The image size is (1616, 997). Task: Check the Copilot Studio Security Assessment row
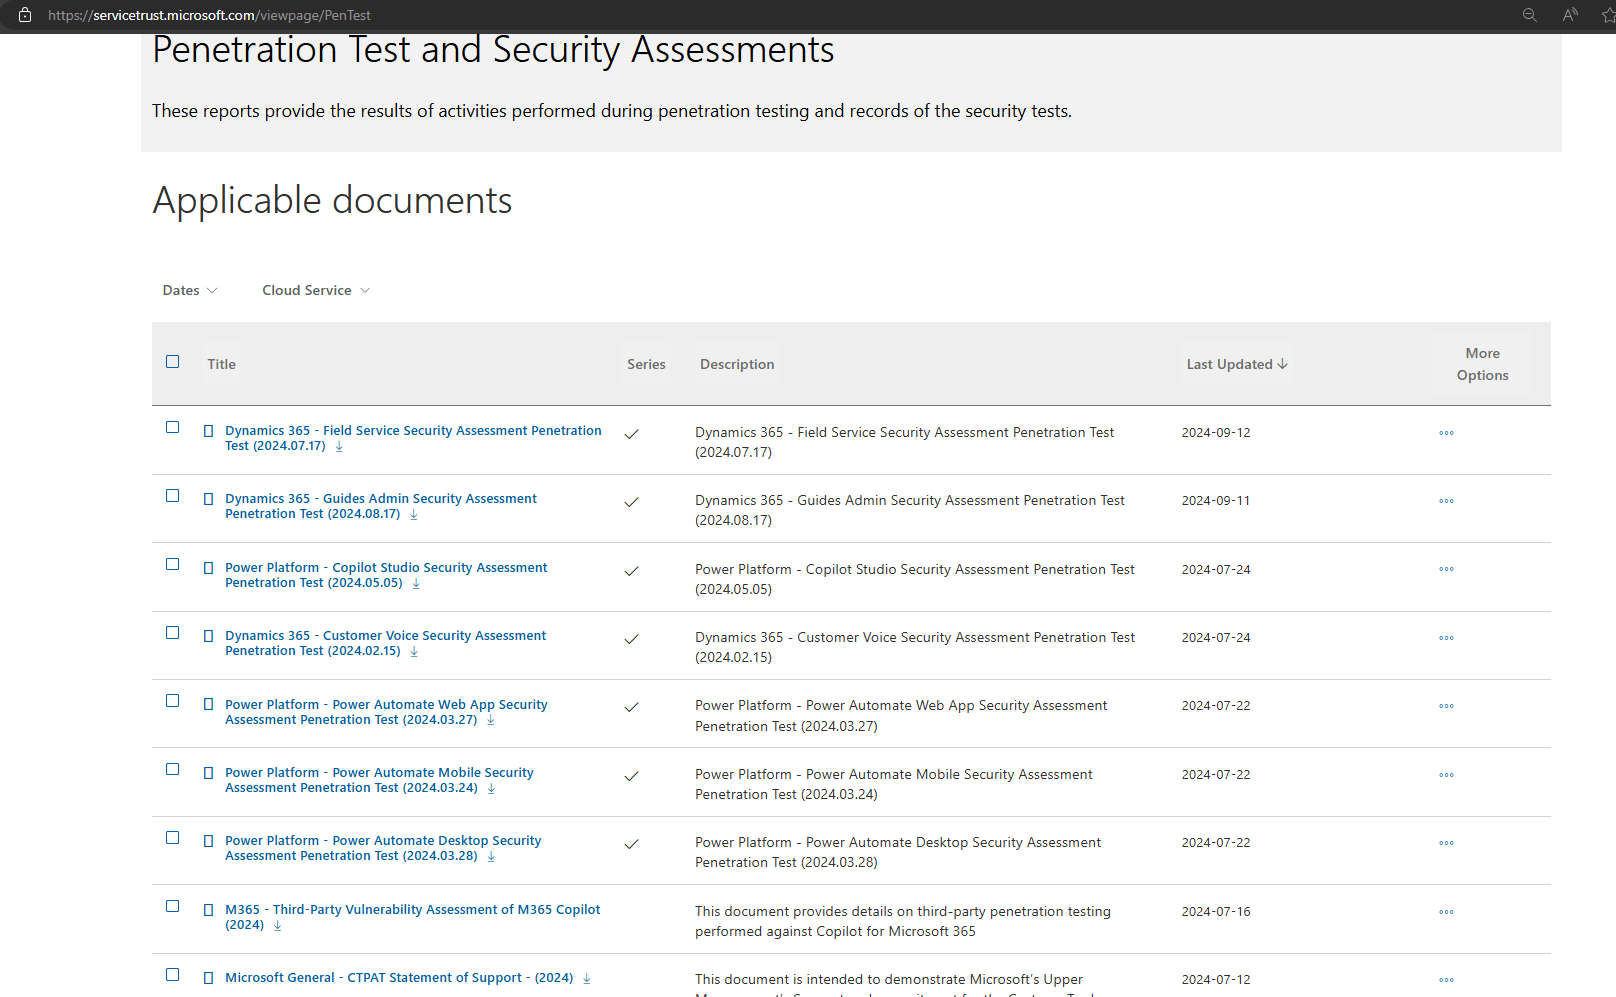pos(173,564)
